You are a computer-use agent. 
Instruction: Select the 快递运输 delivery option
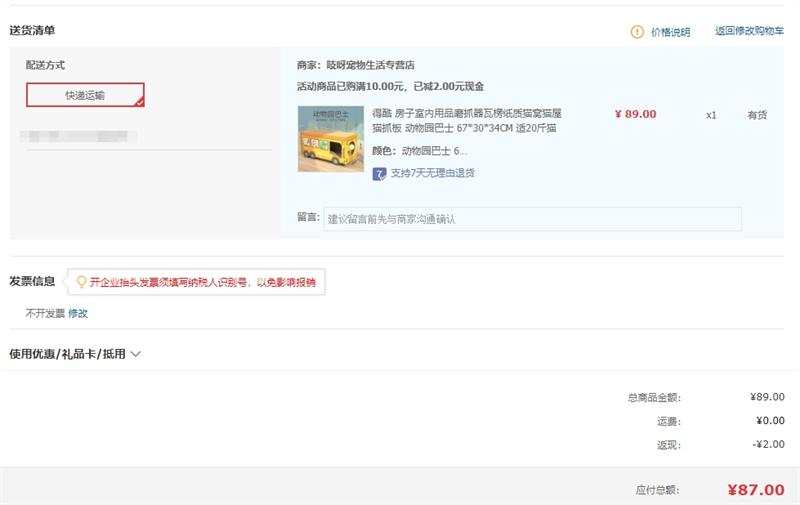[85, 95]
